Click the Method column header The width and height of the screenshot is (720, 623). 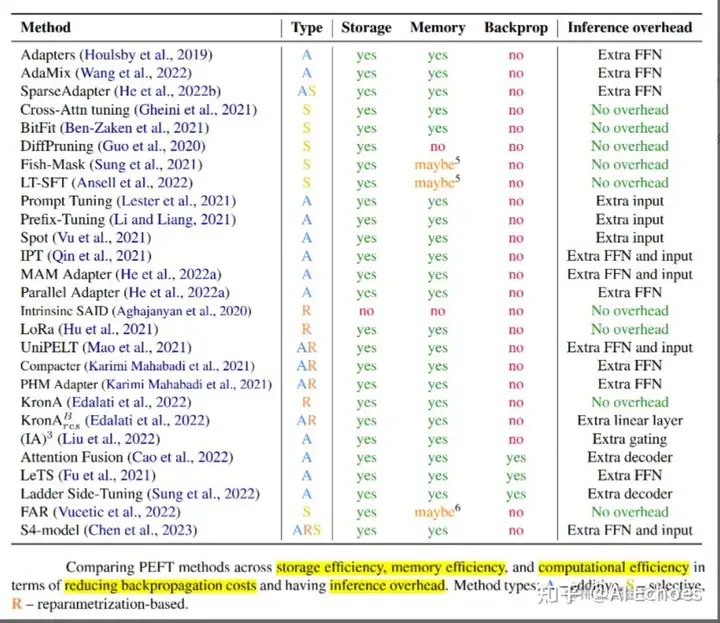click(x=46, y=28)
